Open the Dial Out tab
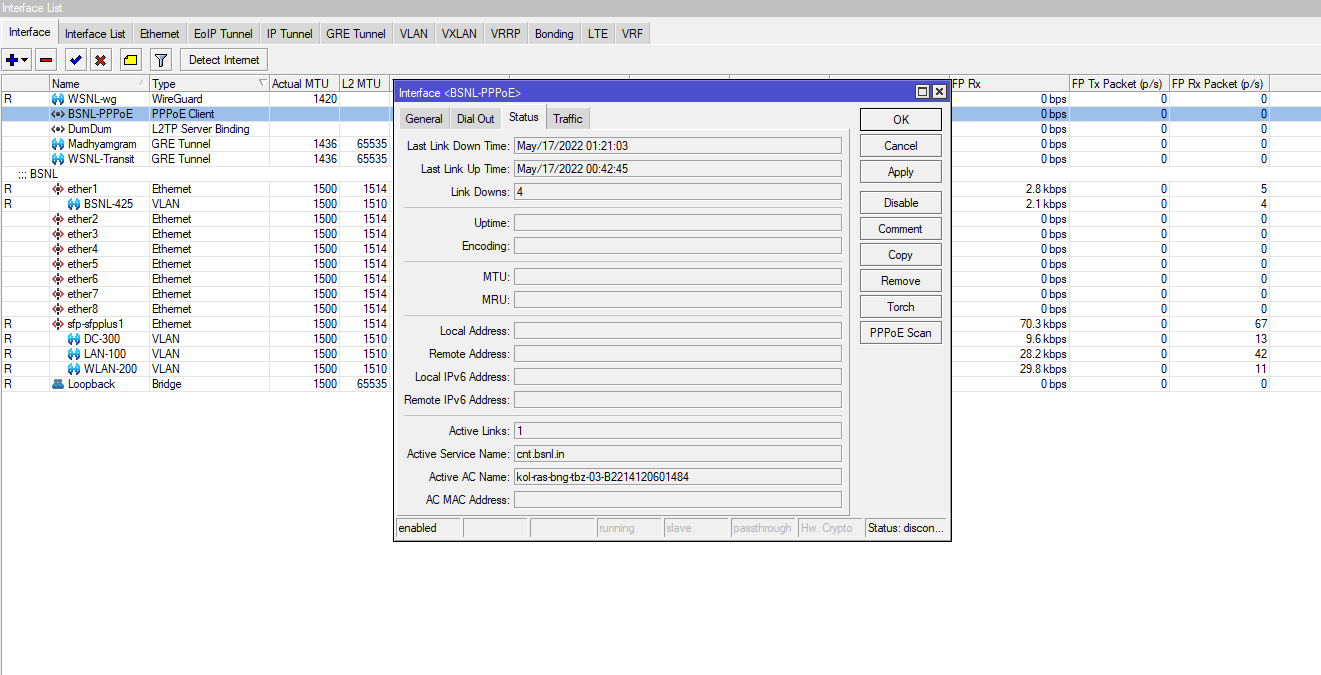Screen dimensions: 1321x675 pyautogui.click(x=475, y=117)
